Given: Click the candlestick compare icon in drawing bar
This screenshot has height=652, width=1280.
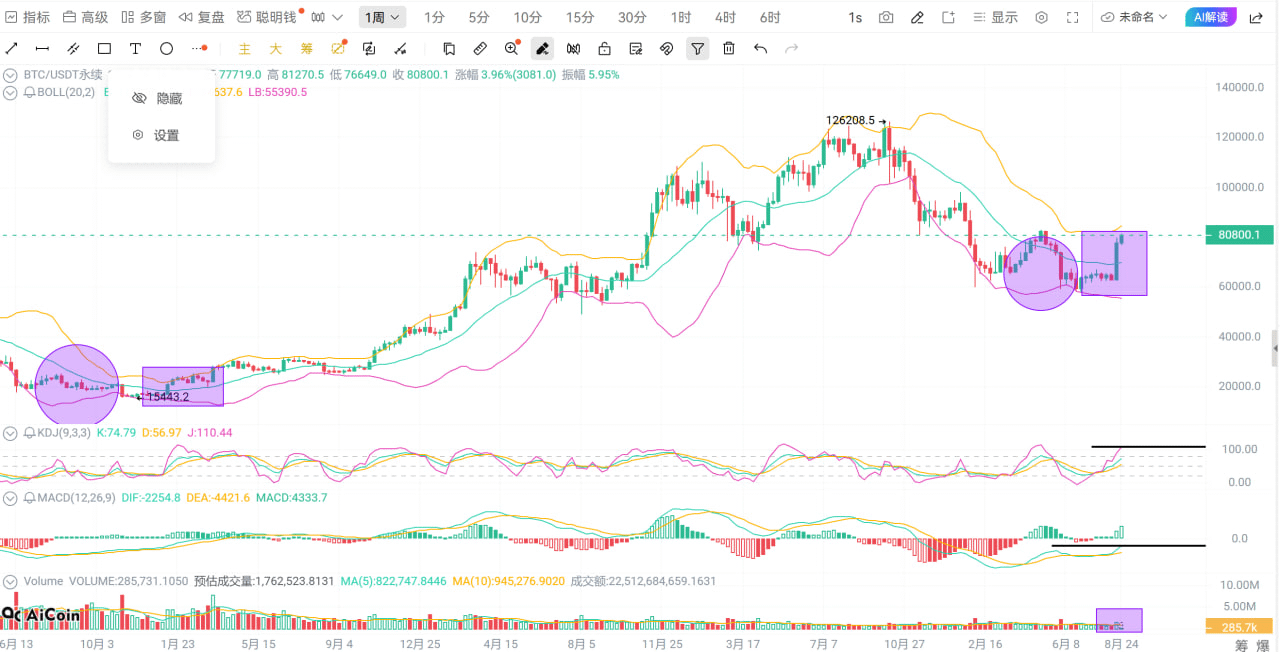Looking at the screenshot, I should pos(573,48).
